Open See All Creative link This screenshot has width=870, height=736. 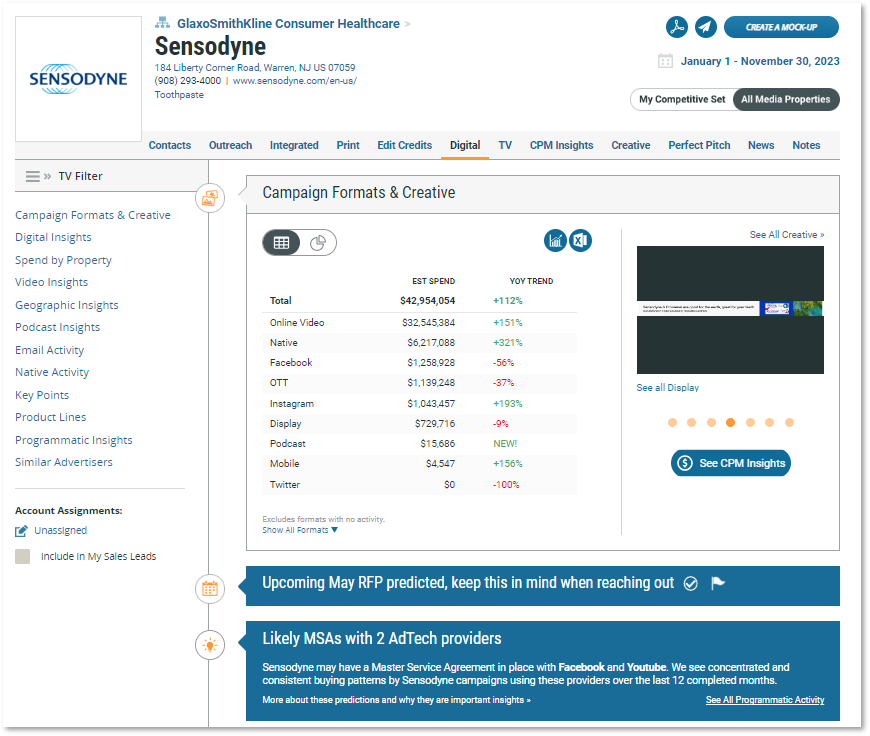click(x=787, y=235)
